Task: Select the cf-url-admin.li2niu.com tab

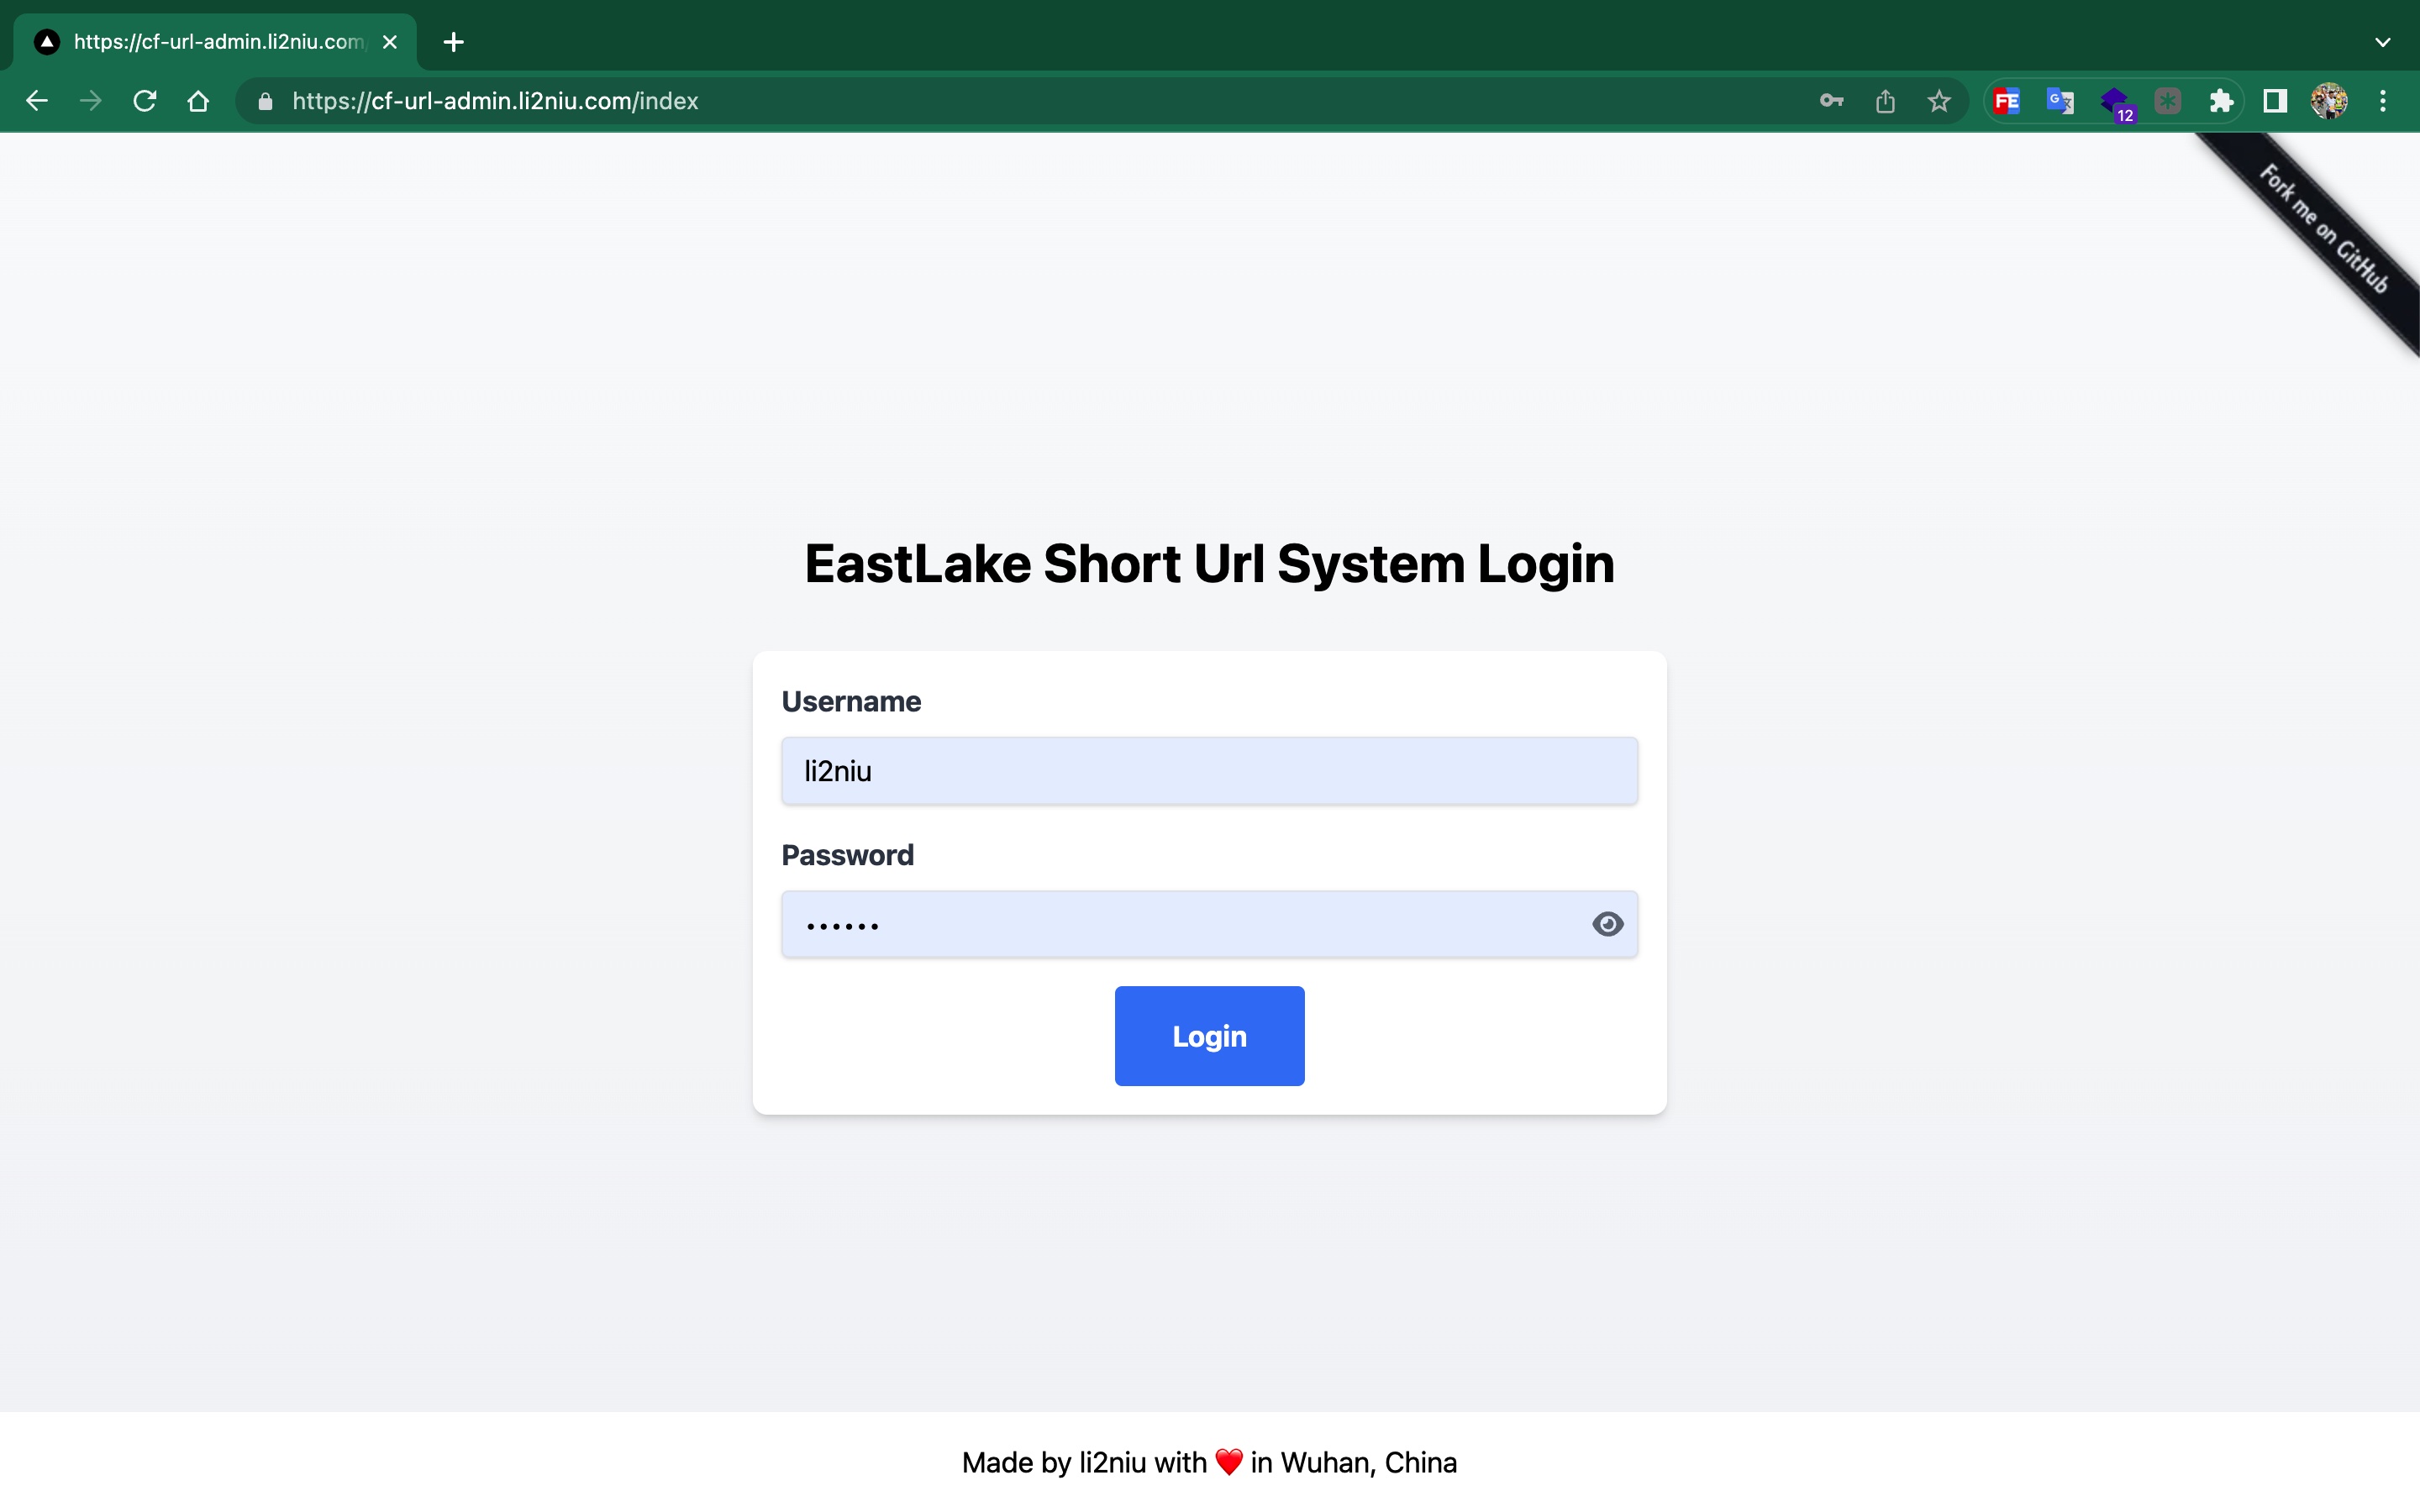Action: (x=215, y=42)
